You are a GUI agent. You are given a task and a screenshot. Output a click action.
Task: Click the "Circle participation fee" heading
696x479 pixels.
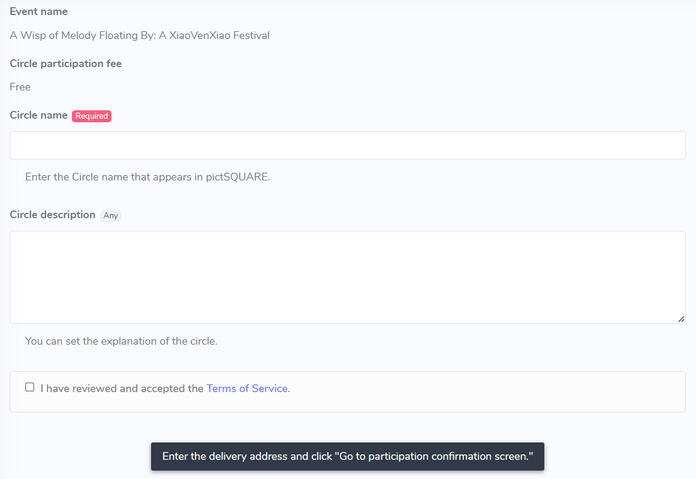tap(66, 64)
